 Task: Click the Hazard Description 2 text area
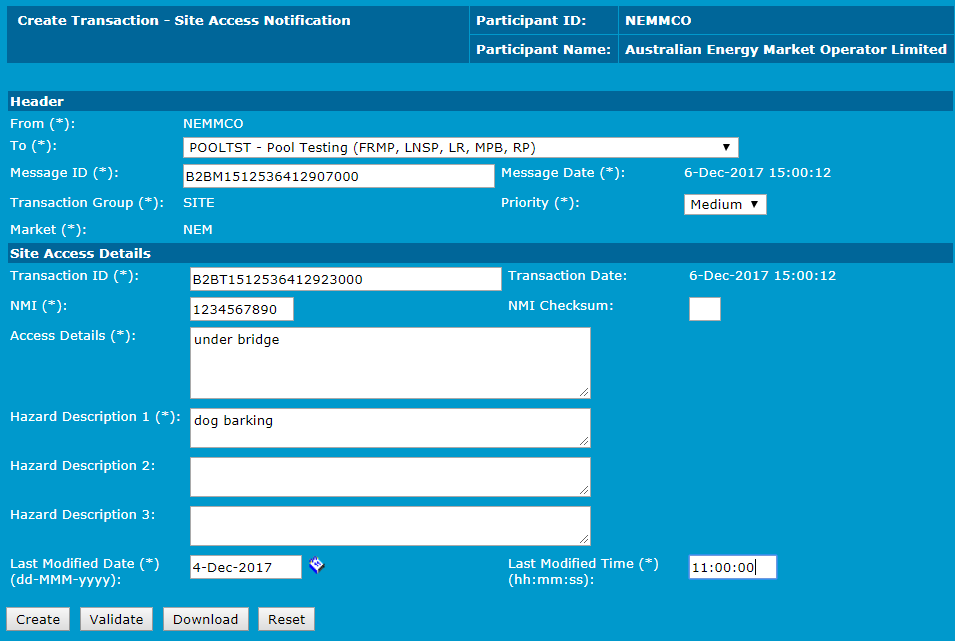(x=389, y=476)
